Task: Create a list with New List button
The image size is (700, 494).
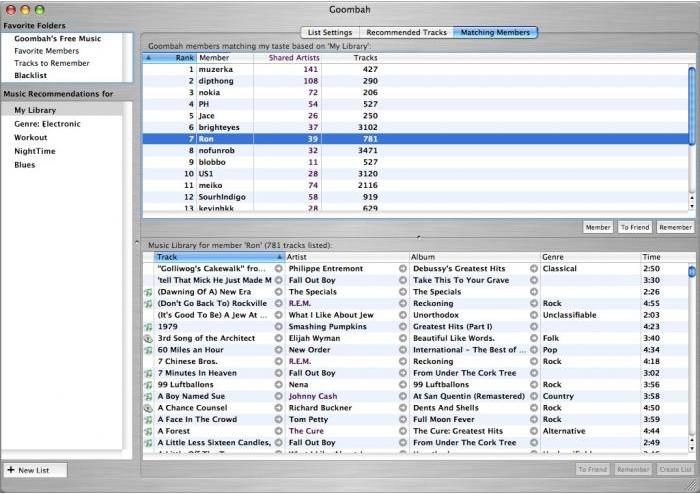Action: (x=35, y=470)
